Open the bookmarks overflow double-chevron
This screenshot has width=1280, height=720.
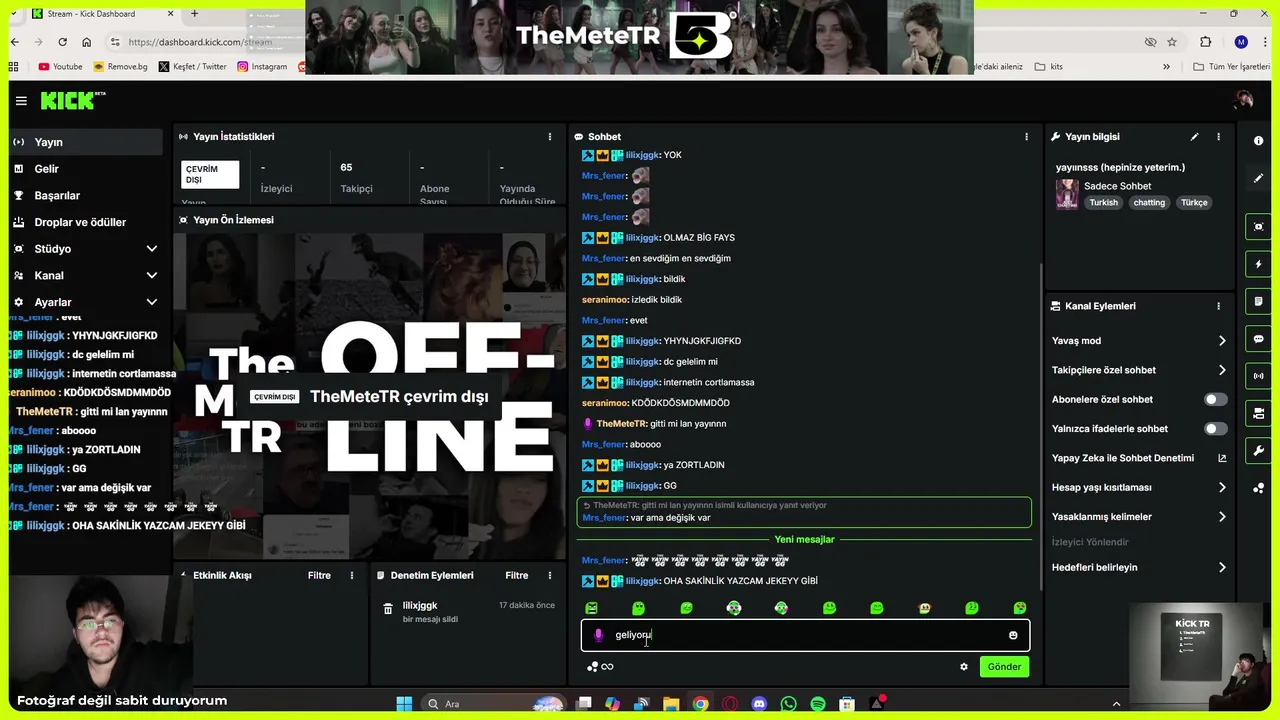tap(1166, 67)
